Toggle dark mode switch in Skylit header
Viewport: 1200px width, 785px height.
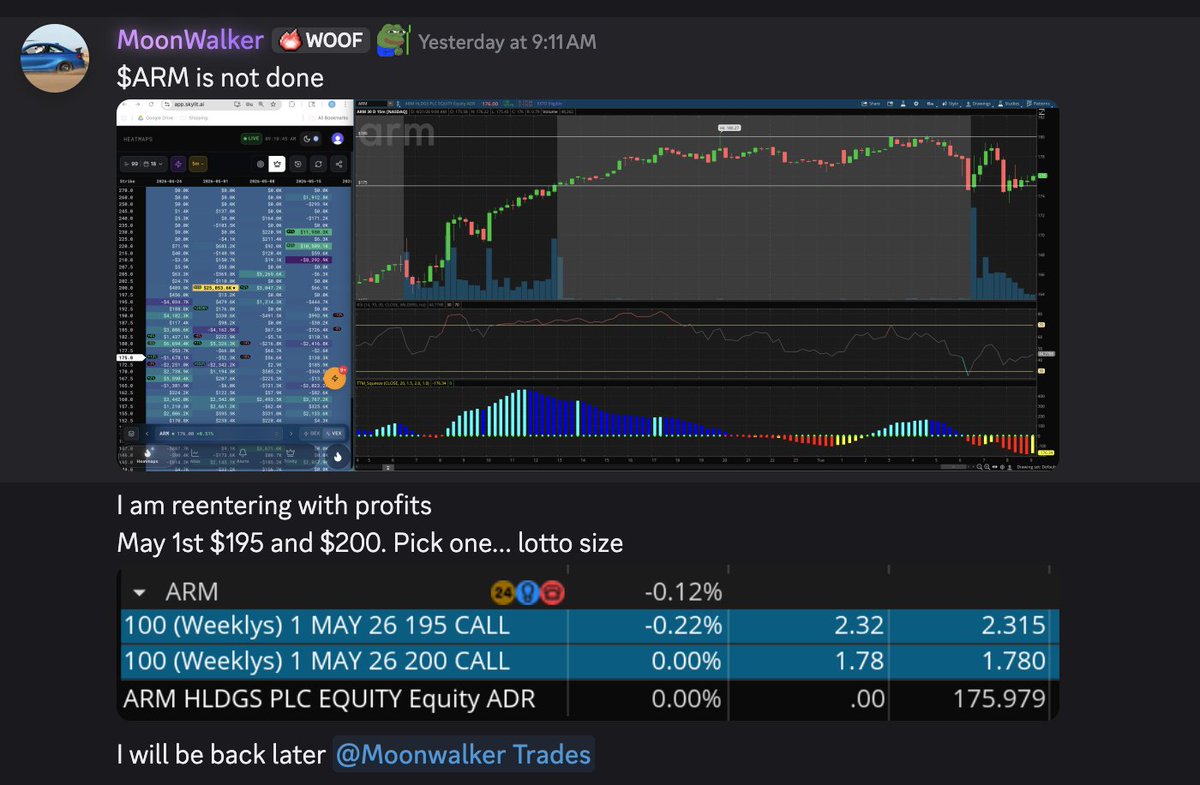click(x=311, y=139)
